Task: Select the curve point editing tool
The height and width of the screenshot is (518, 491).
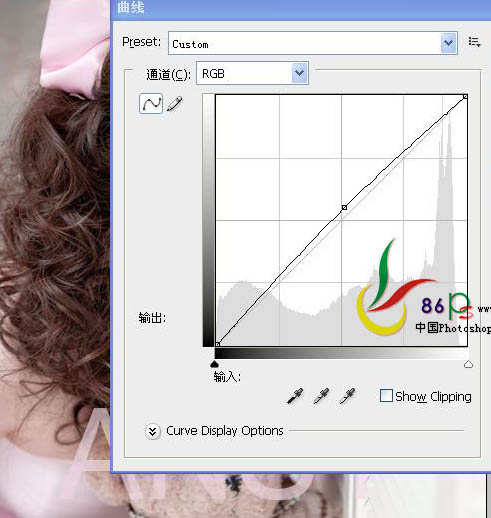Action: (151, 104)
